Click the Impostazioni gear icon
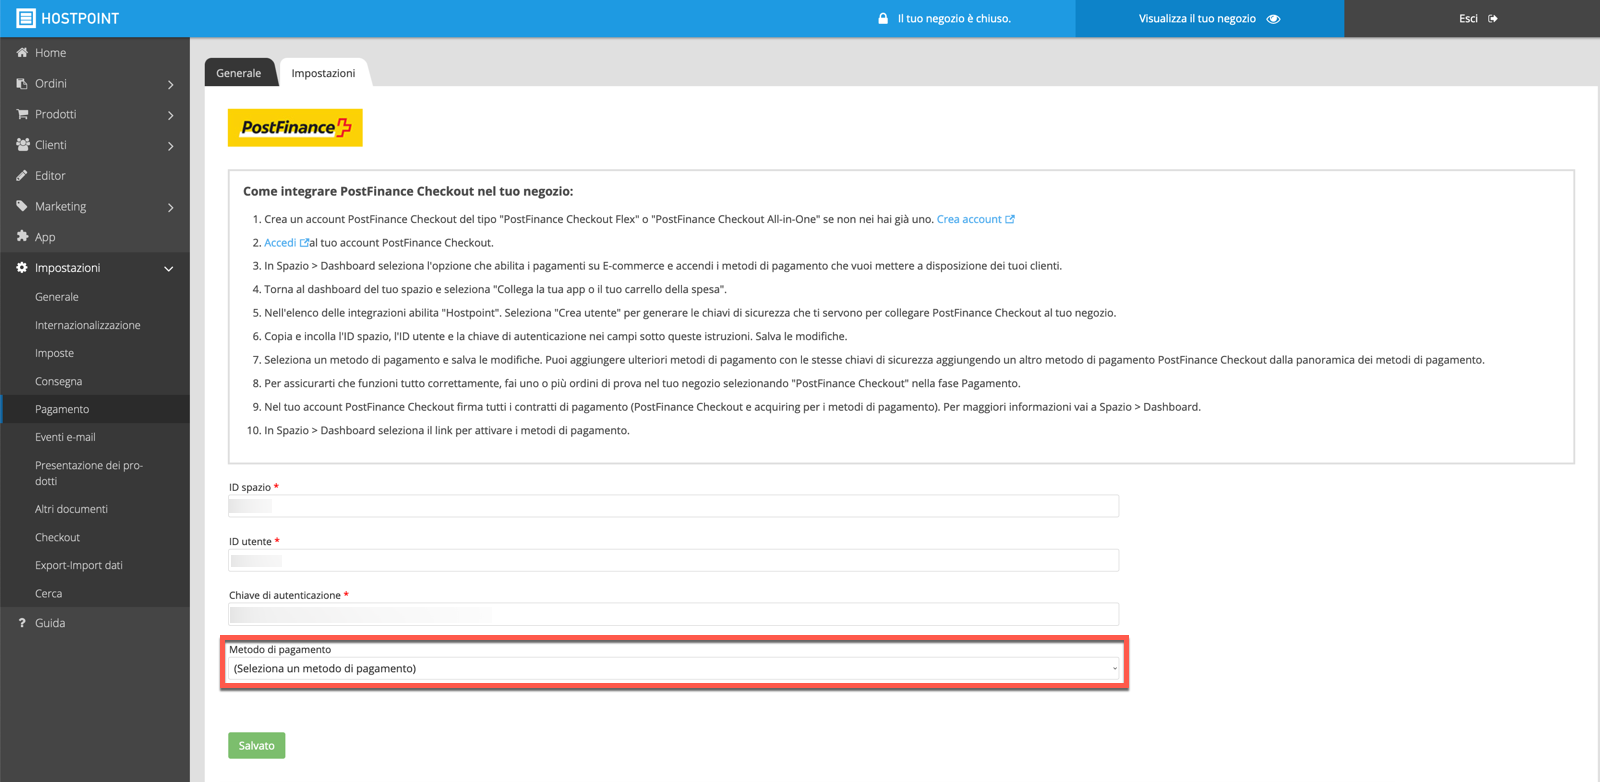Viewport: 1600px width, 782px height. 22,268
